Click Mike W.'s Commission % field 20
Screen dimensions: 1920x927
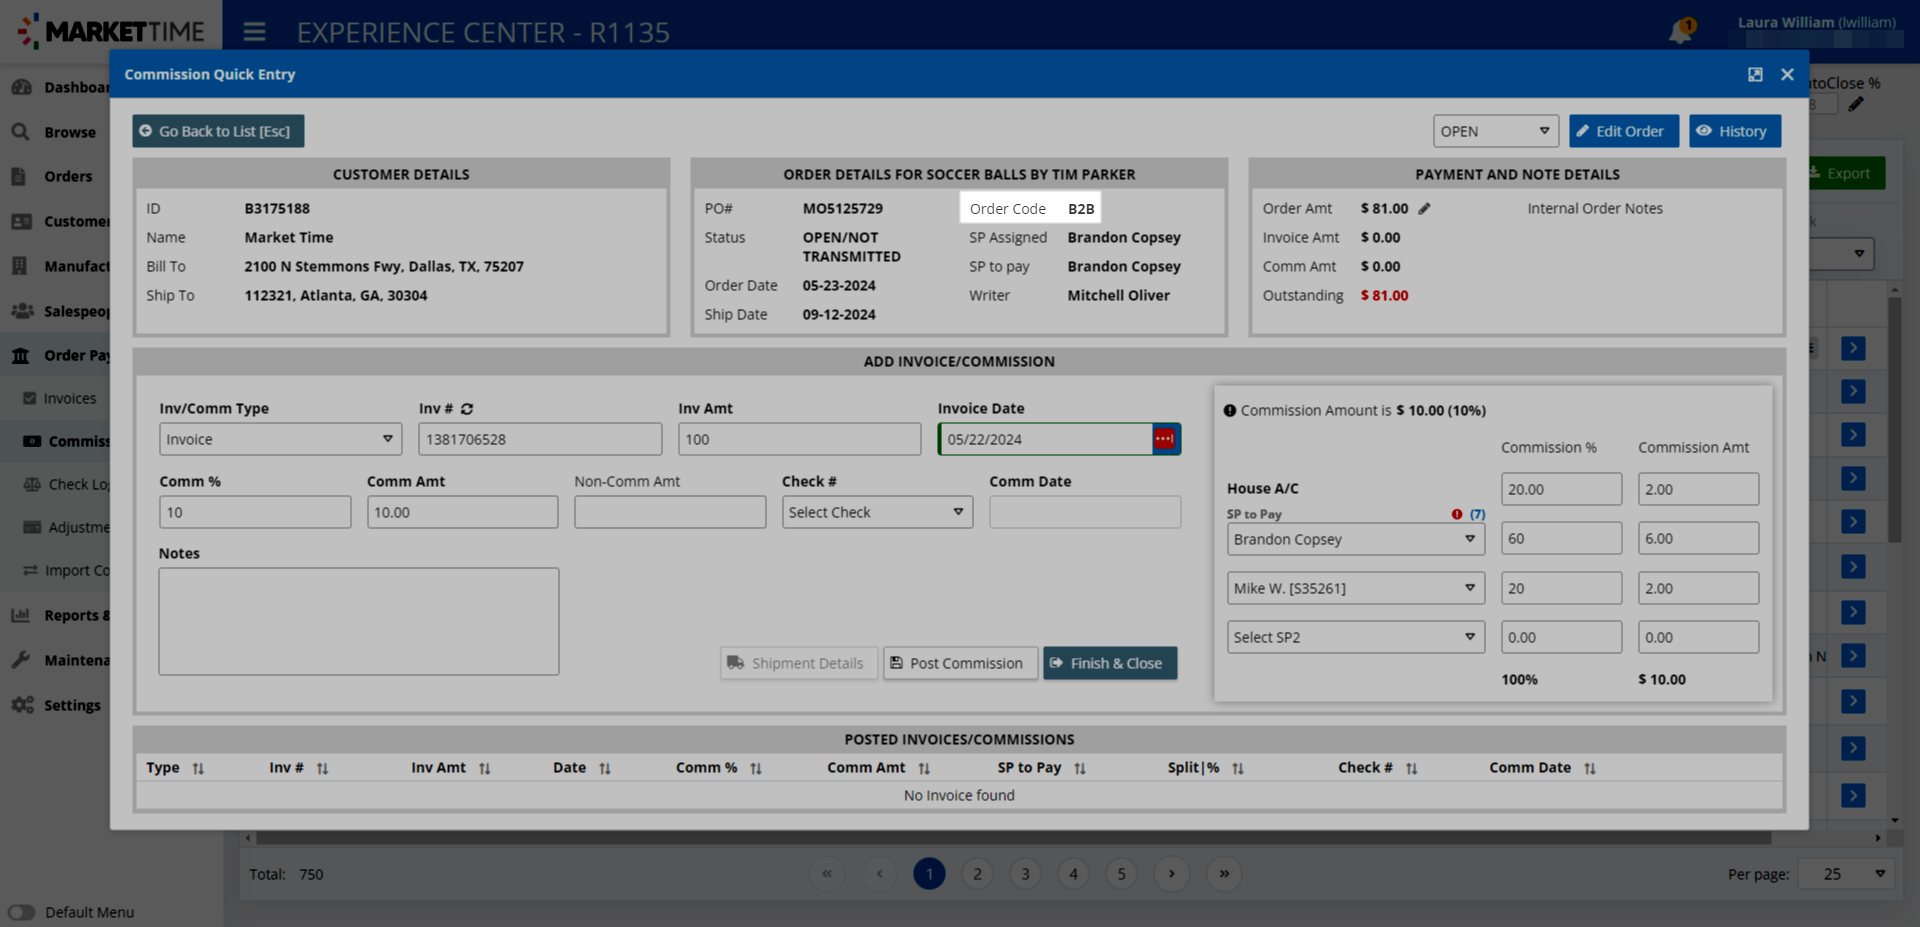coord(1561,588)
